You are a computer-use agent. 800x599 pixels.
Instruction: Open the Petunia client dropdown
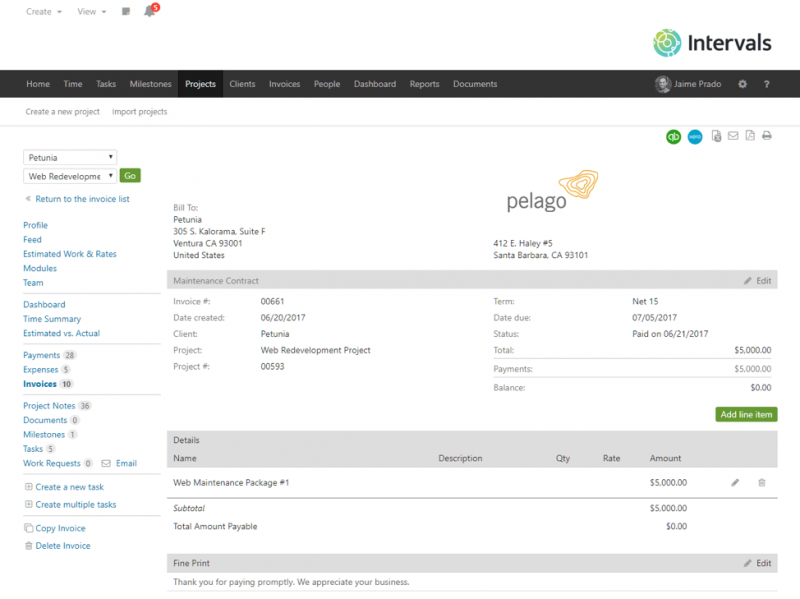tap(70, 157)
